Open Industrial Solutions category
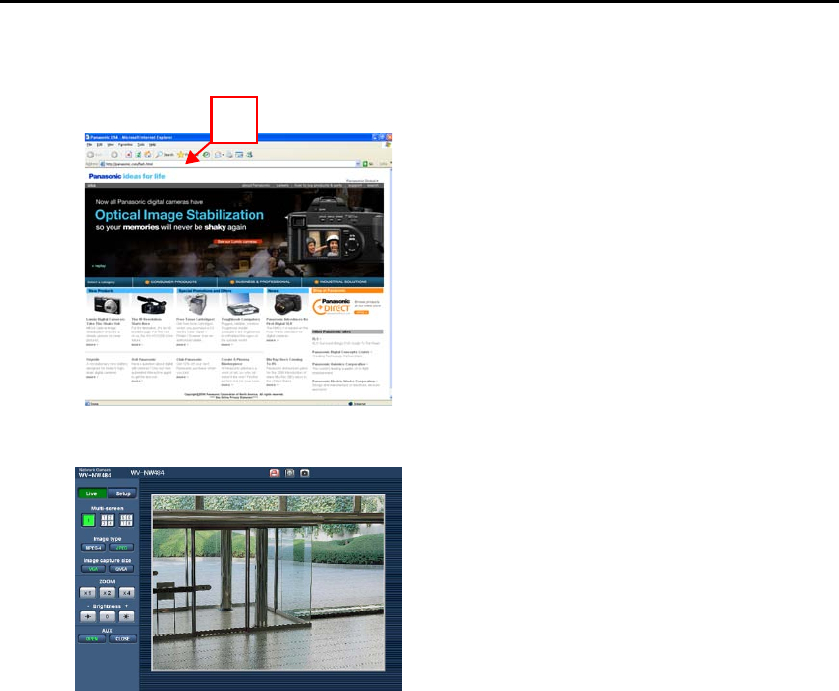The height and width of the screenshot is (691, 839). click(x=341, y=282)
